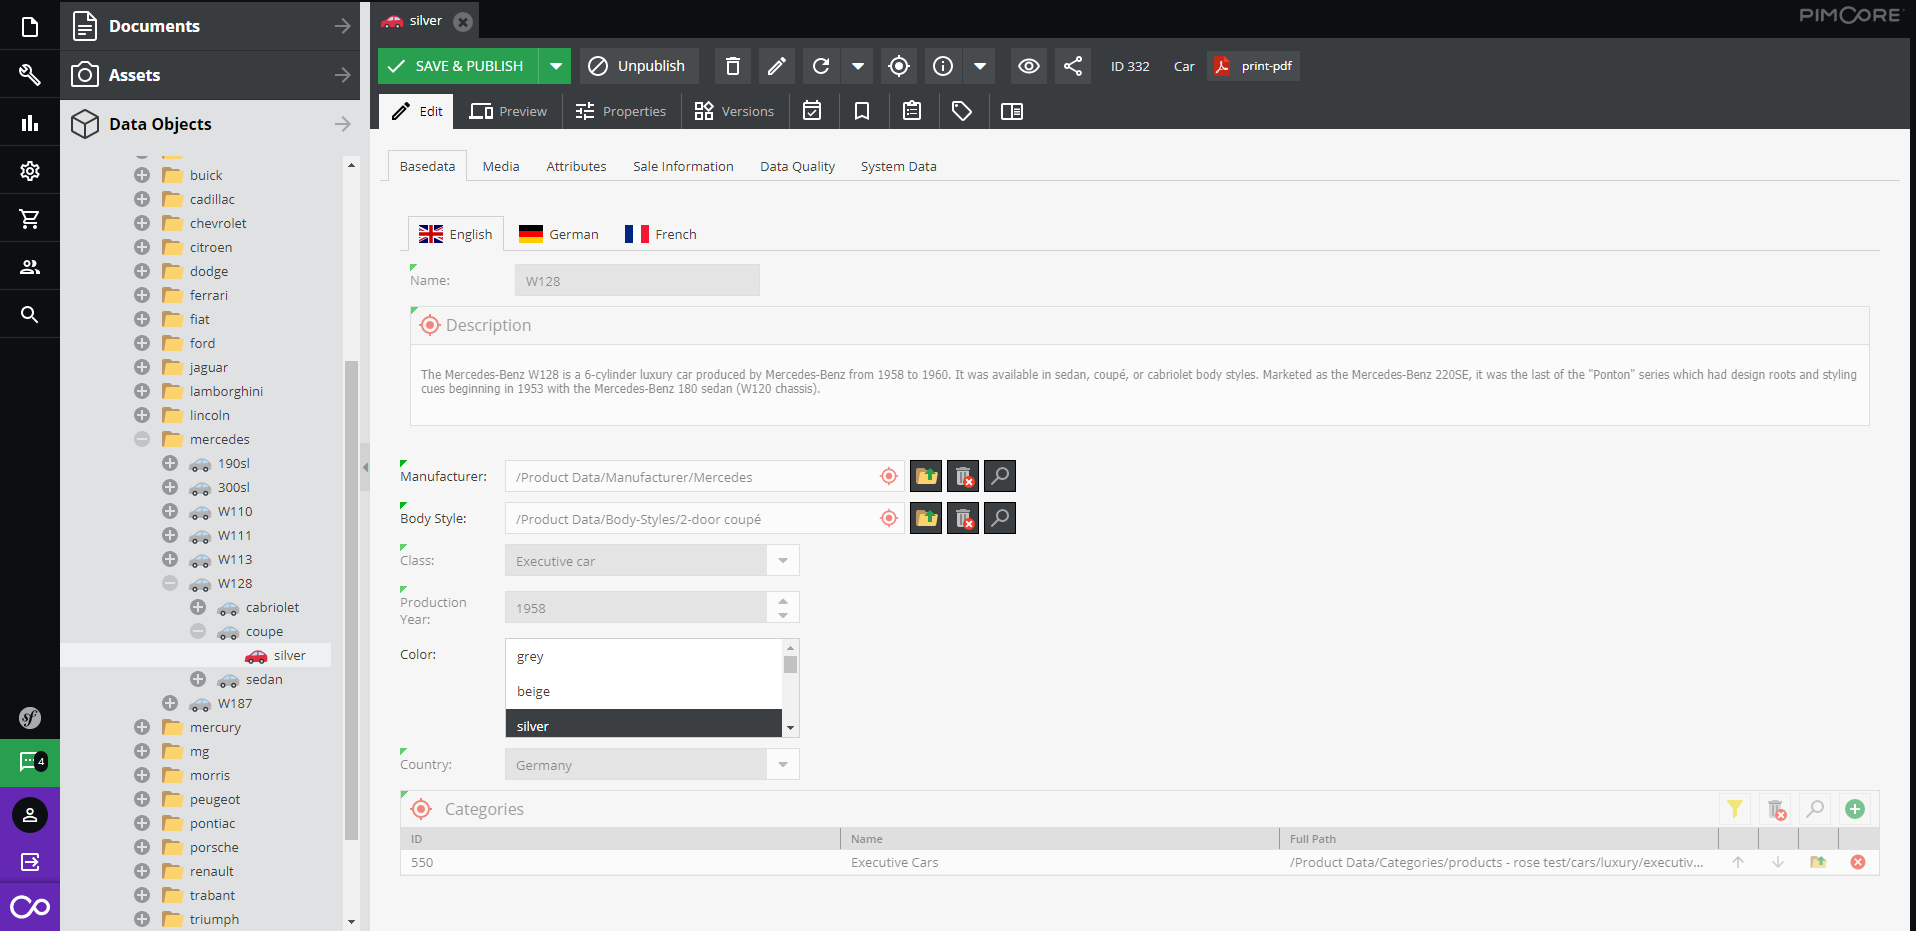Open the clipboard tasks tab icon
This screenshot has width=1916, height=931.
[912, 111]
